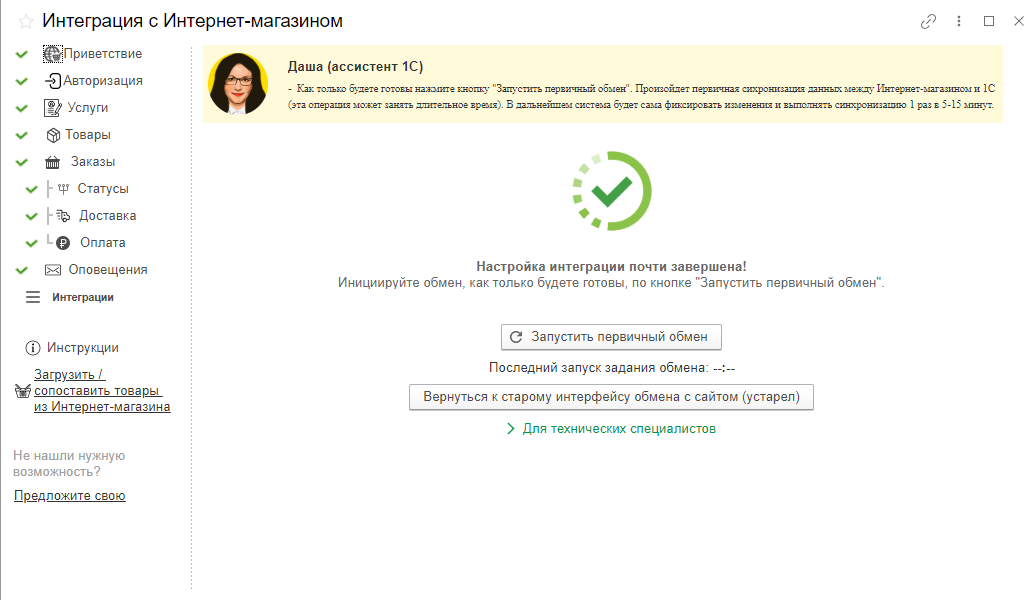Click the statuses icon next to Статусы
The width and height of the screenshot is (1034, 600).
(63, 189)
